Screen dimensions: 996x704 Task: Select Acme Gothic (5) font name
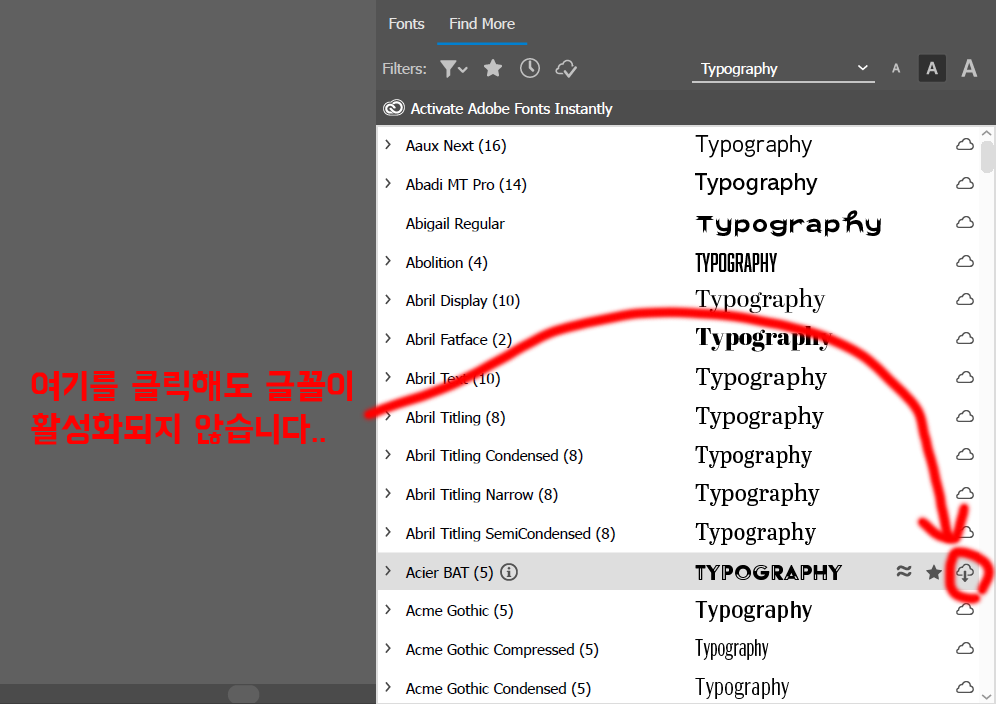tap(459, 611)
